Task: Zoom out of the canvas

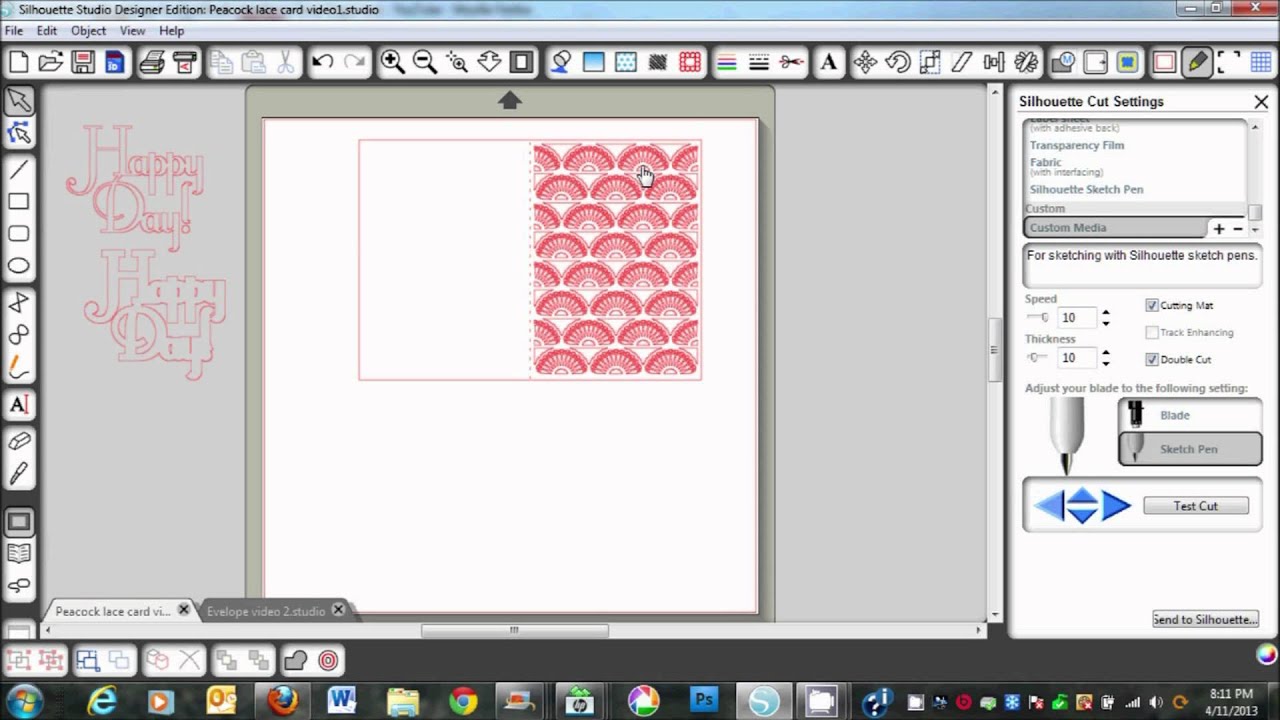Action: (x=424, y=62)
